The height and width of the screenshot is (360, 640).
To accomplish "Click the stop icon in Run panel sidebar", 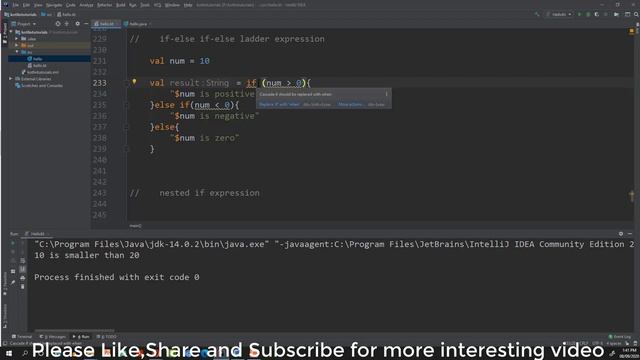I will [13, 252].
